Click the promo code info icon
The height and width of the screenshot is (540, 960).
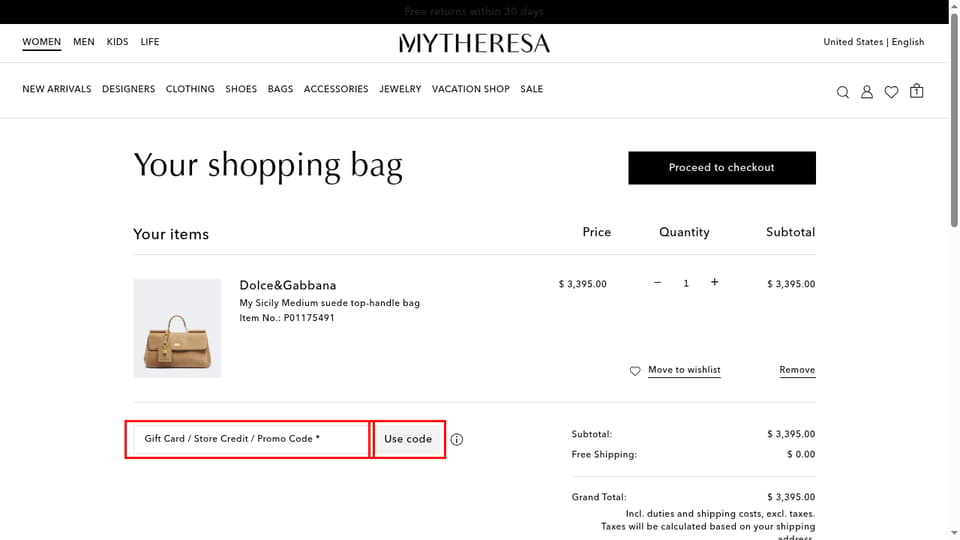click(457, 439)
